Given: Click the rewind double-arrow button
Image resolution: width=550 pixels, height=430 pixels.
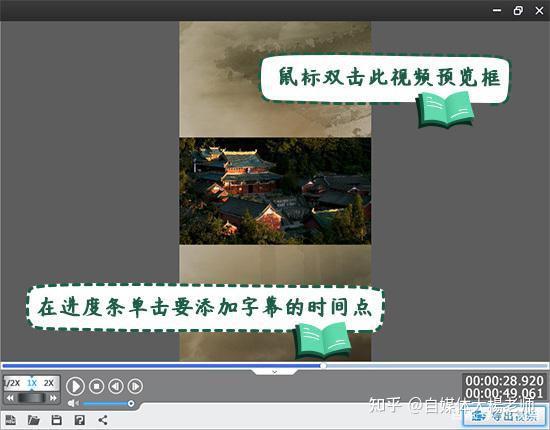Looking at the screenshot, I should [x=10, y=398].
